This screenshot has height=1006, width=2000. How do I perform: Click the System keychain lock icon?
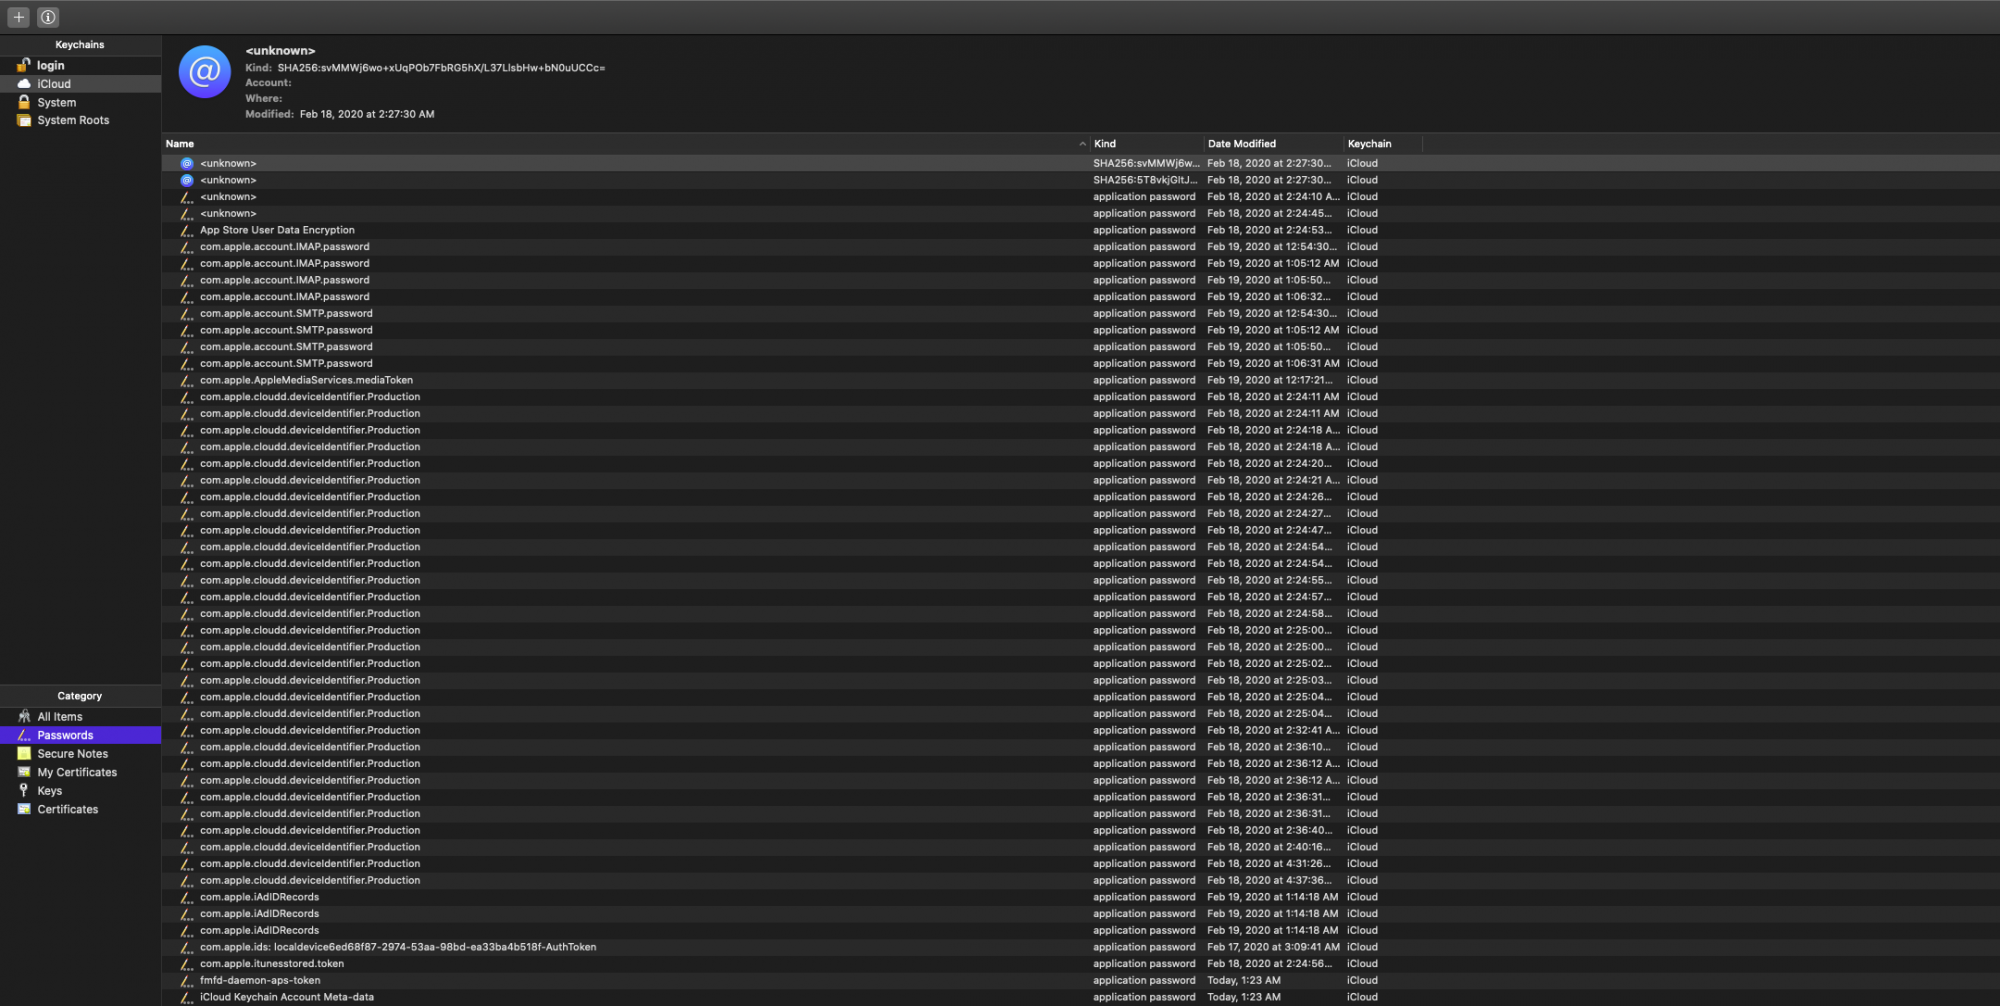pyautogui.click(x=24, y=102)
